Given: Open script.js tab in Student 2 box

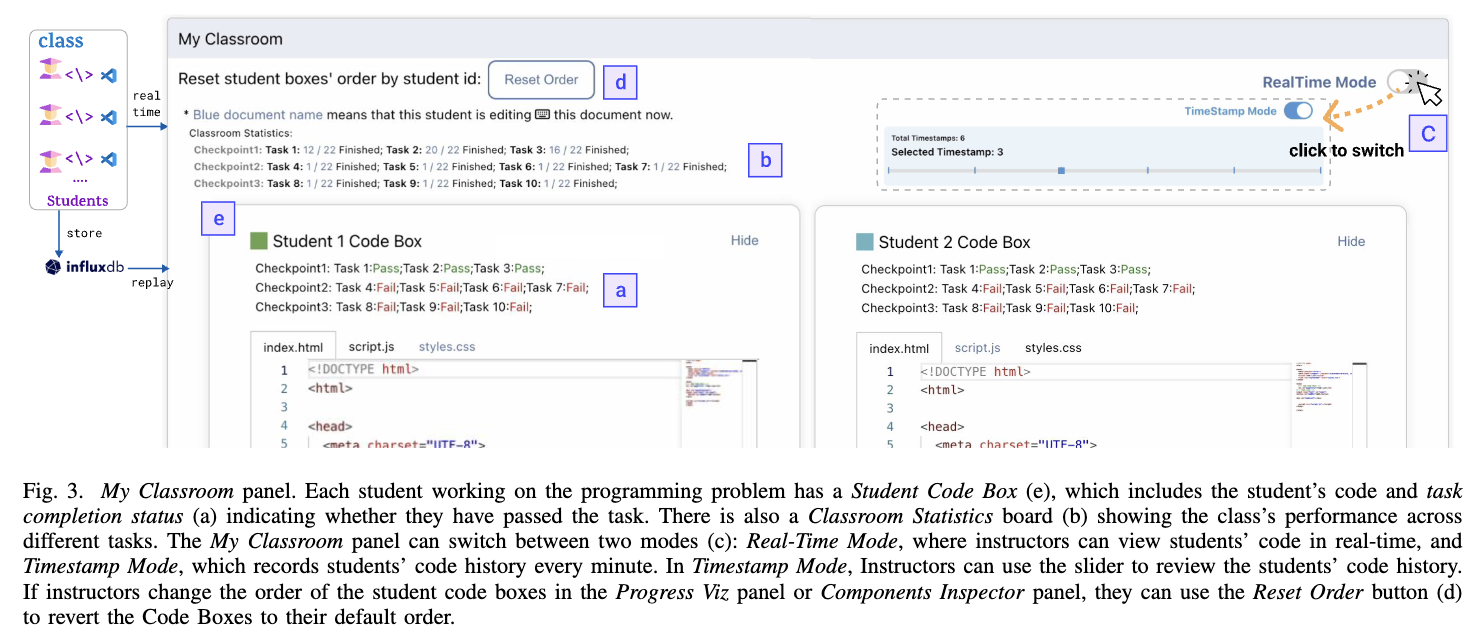Looking at the screenshot, I should (x=977, y=348).
